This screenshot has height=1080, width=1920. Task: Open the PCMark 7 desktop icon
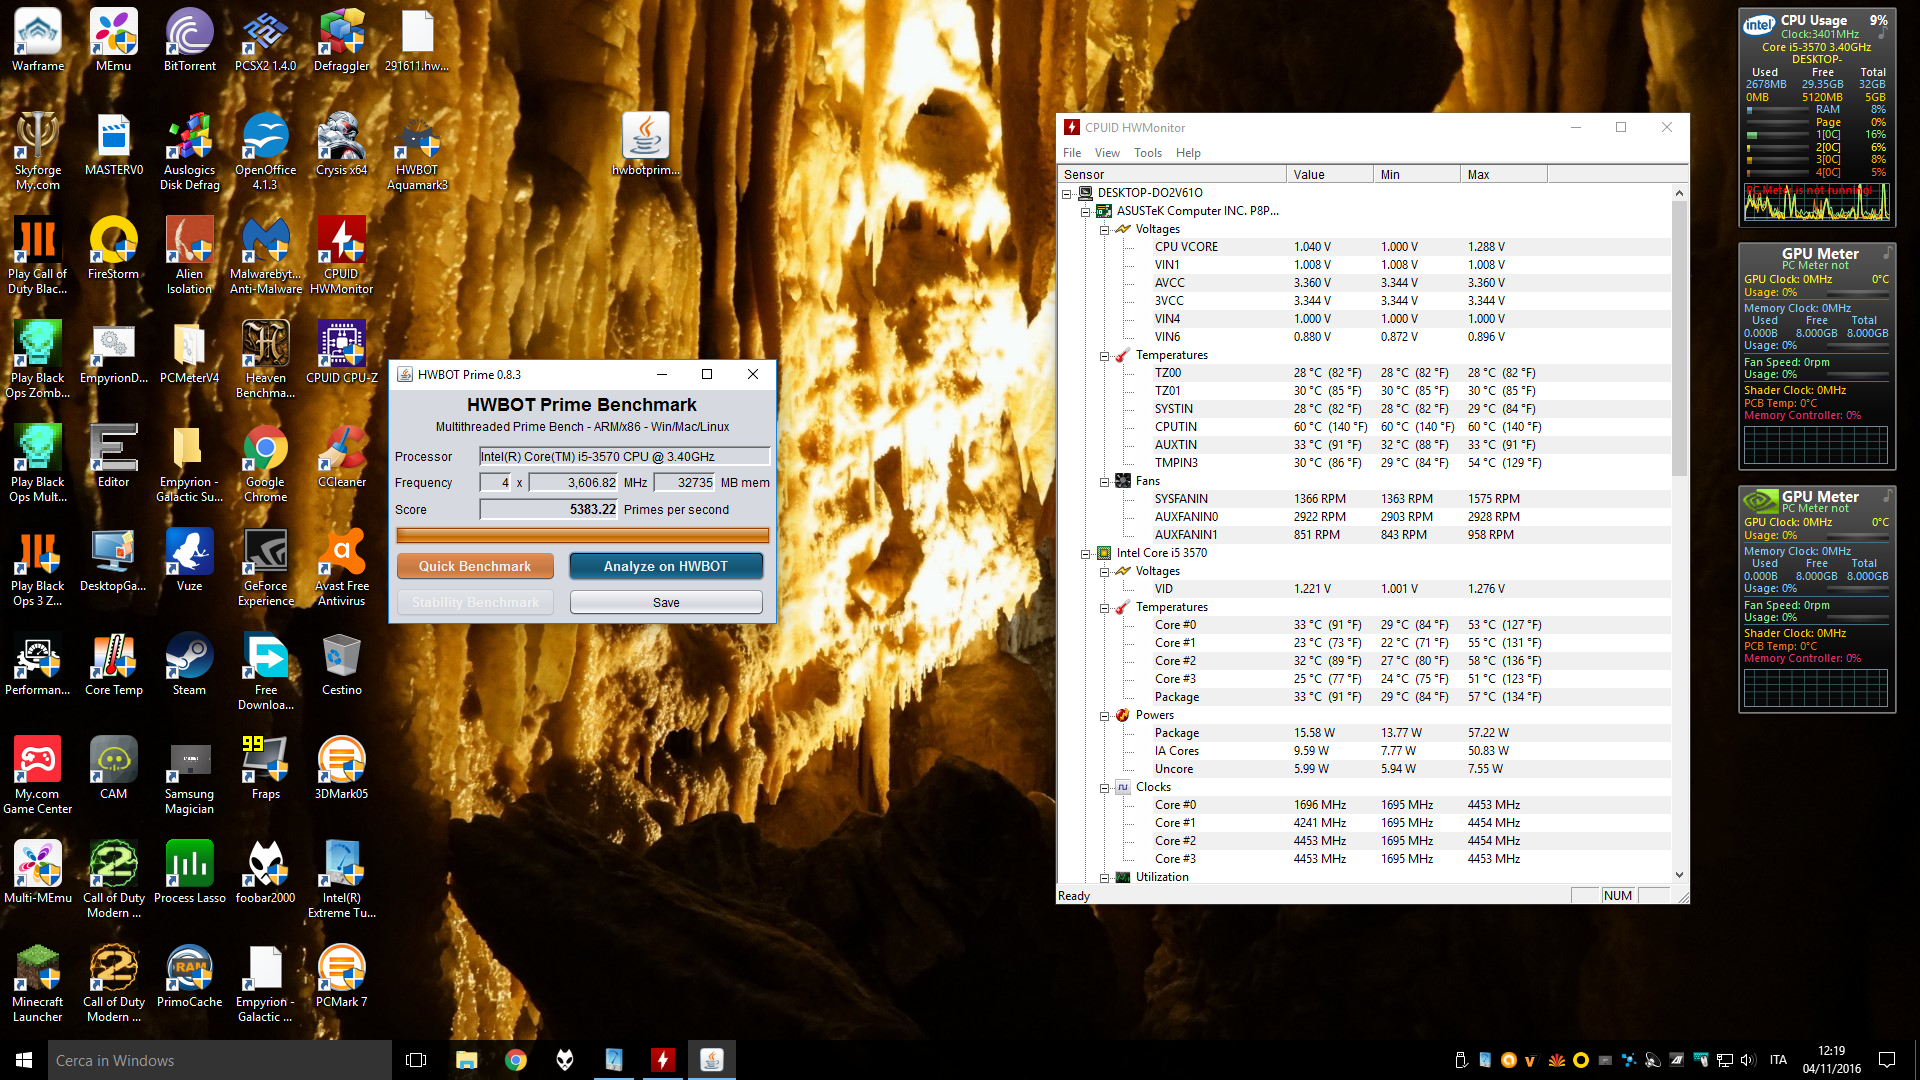(342, 977)
